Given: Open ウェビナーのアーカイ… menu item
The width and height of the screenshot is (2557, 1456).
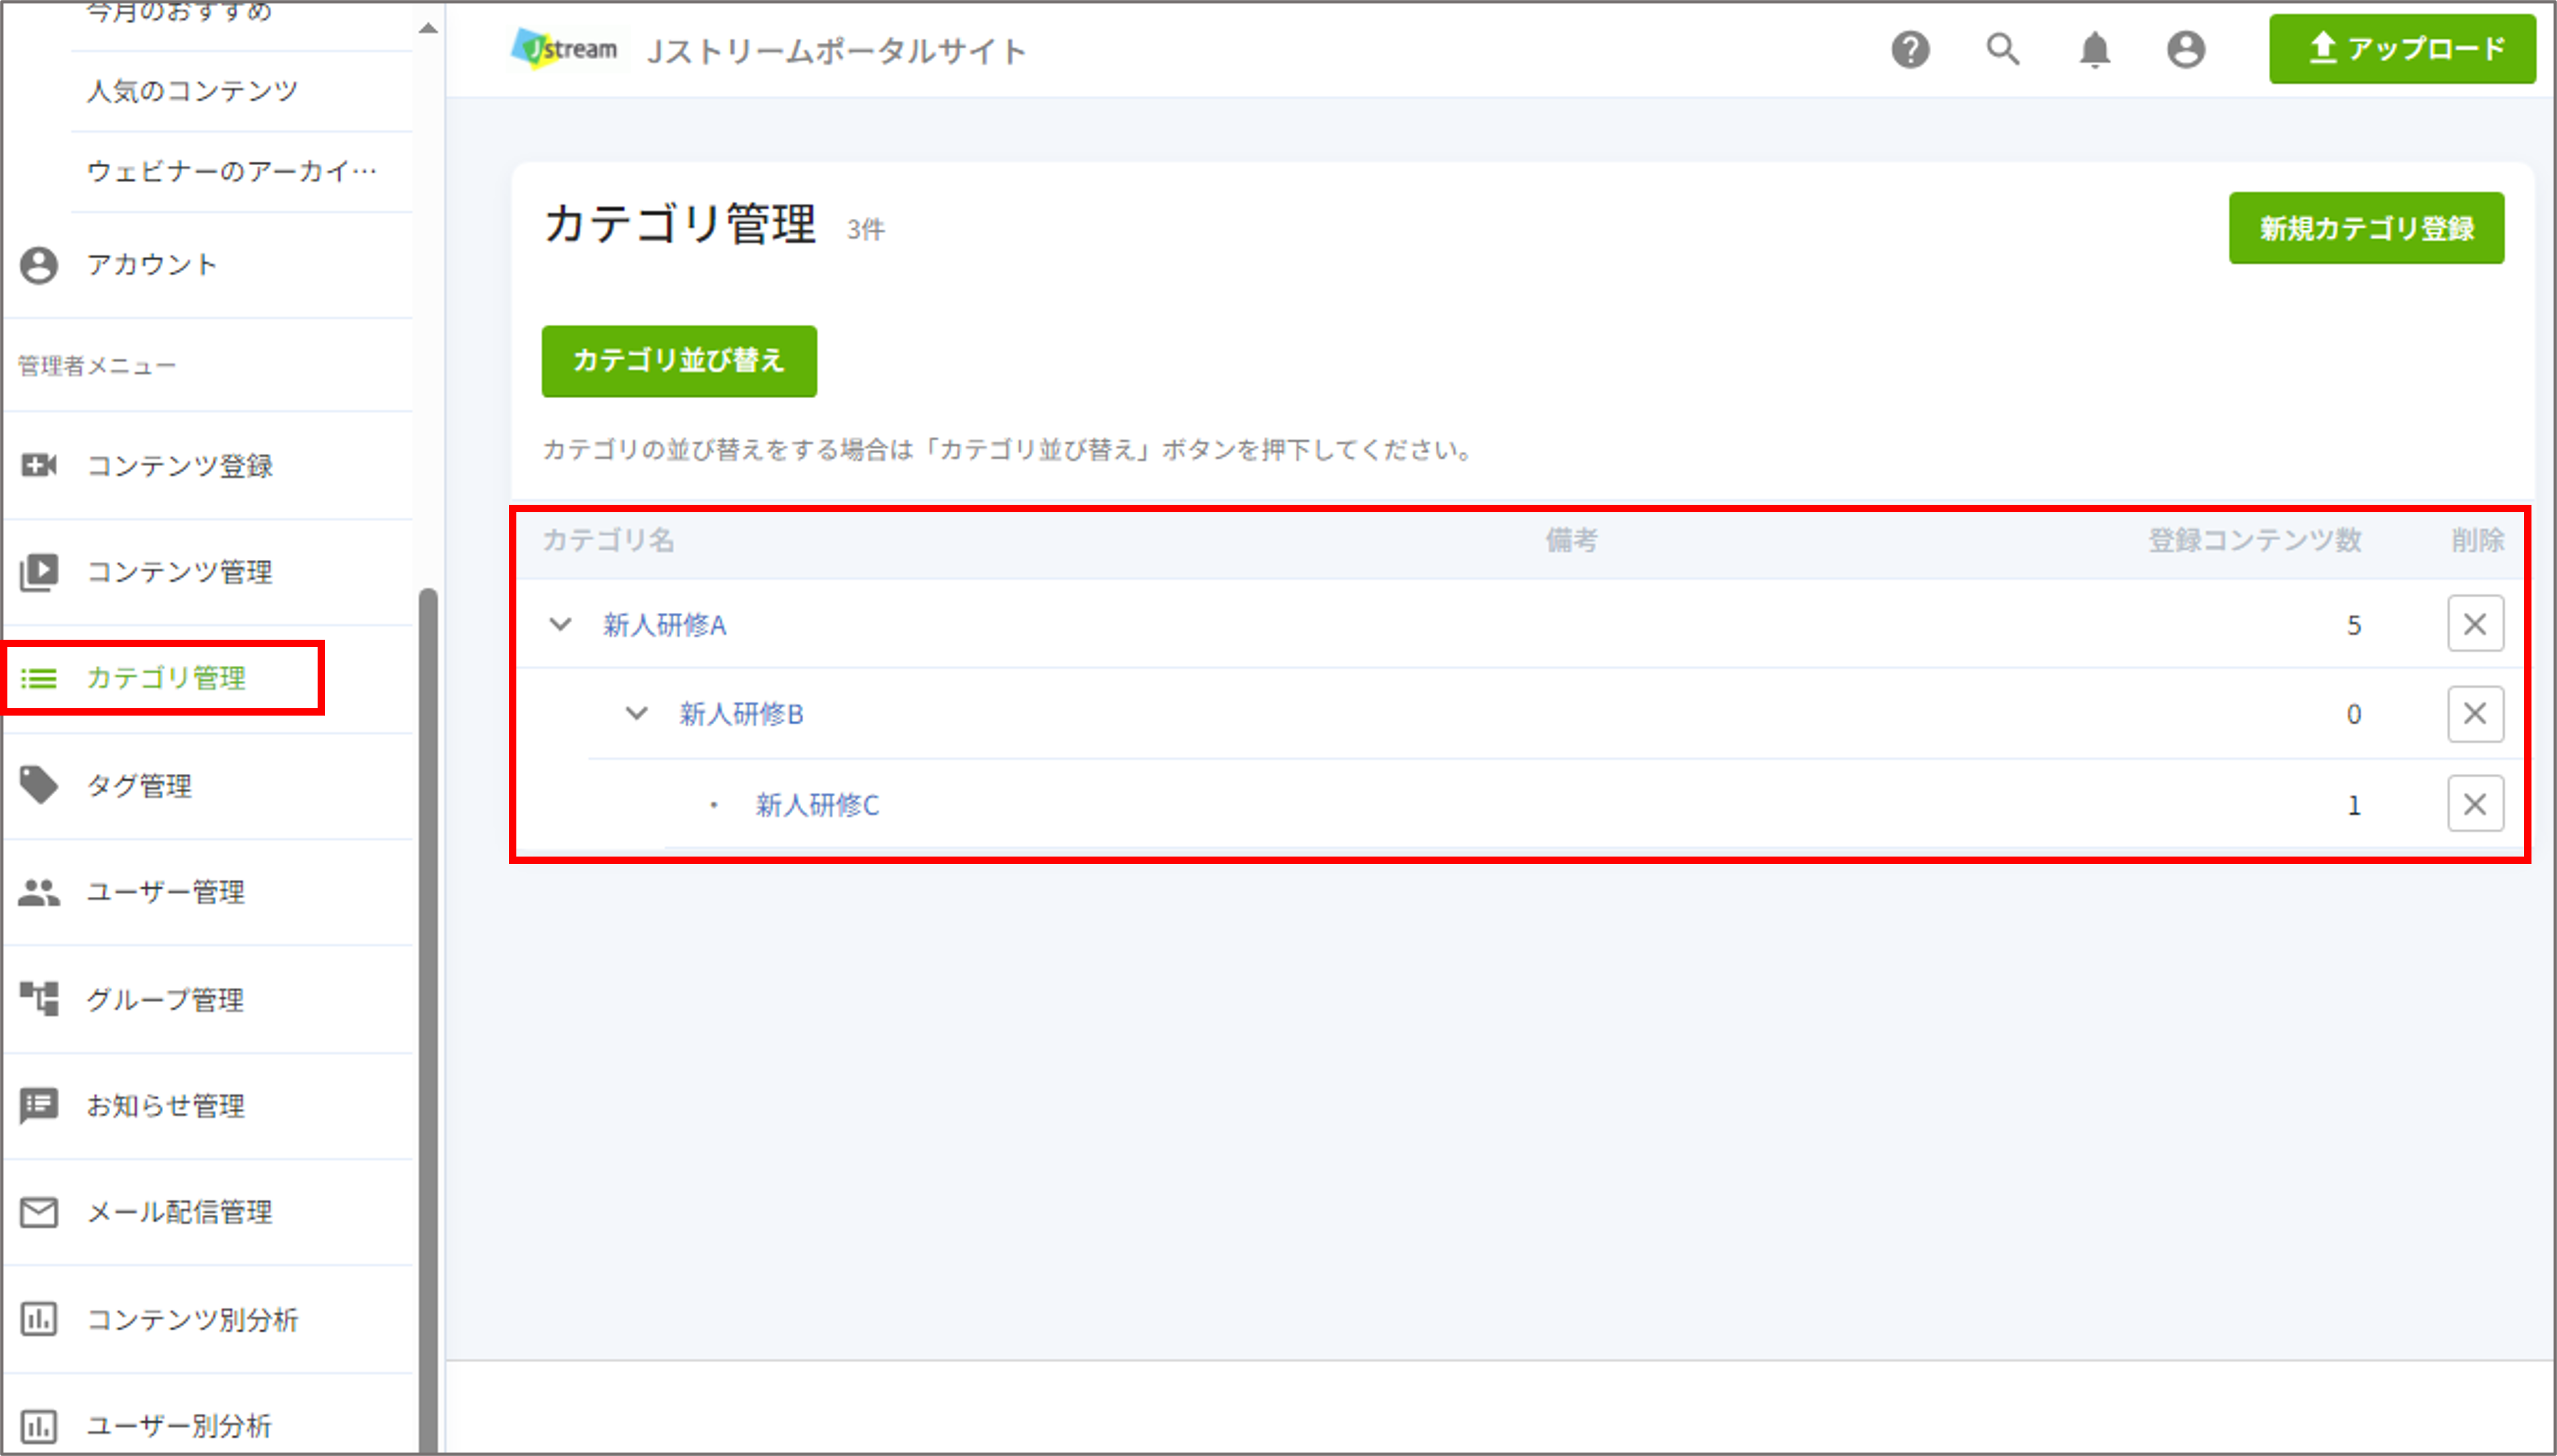Looking at the screenshot, I should point(232,171).
